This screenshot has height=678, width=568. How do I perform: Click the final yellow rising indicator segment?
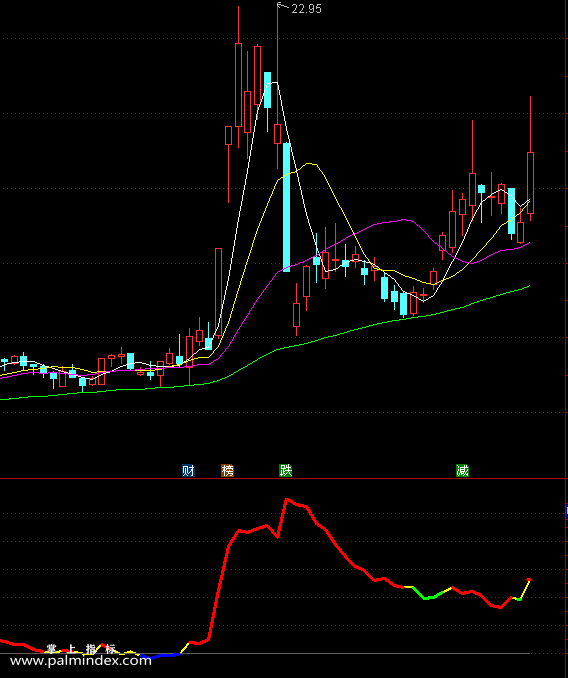pos(525,589)
